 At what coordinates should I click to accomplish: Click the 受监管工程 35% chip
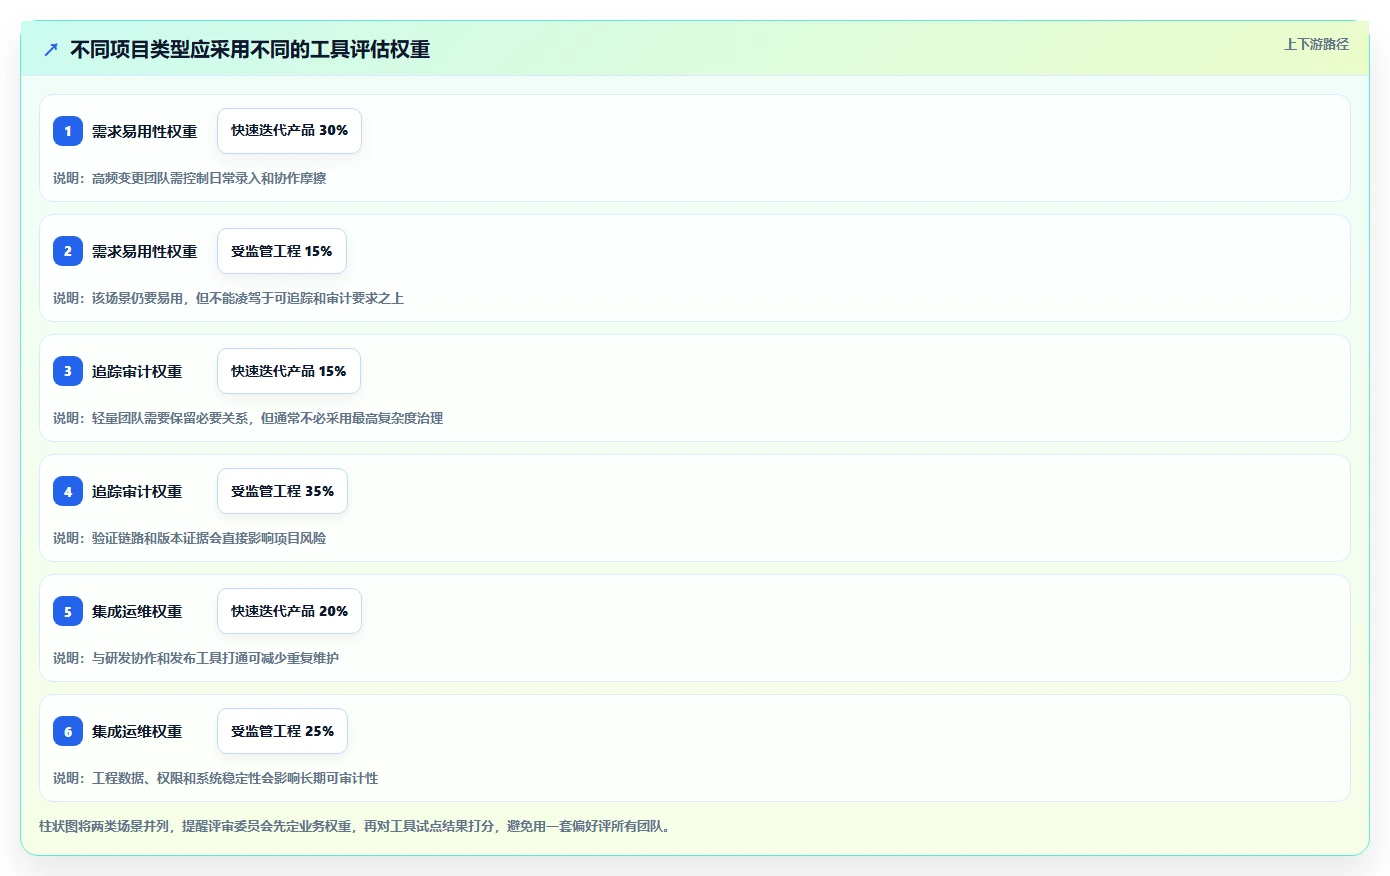[x=282, y=491]
